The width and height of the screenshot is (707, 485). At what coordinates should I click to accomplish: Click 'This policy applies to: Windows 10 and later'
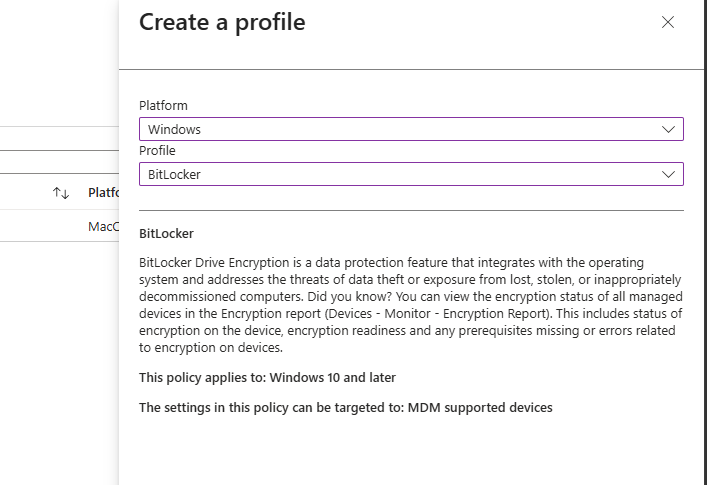tap(267, 377)
